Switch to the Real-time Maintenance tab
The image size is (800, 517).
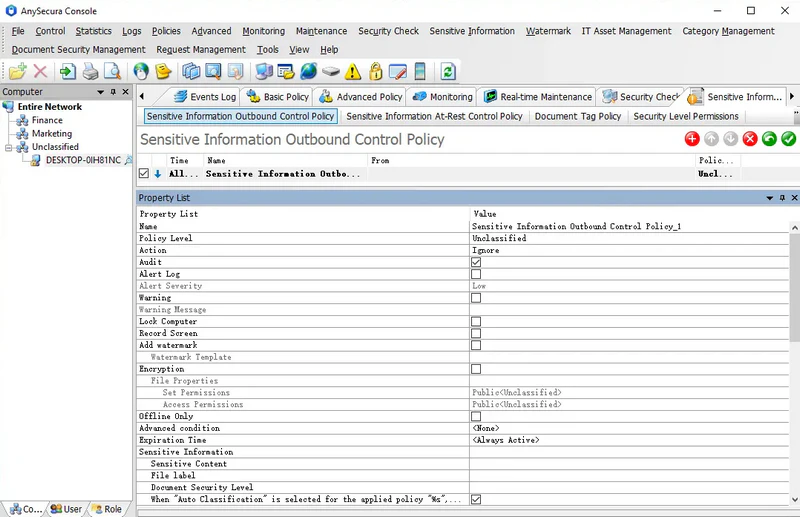538,96
